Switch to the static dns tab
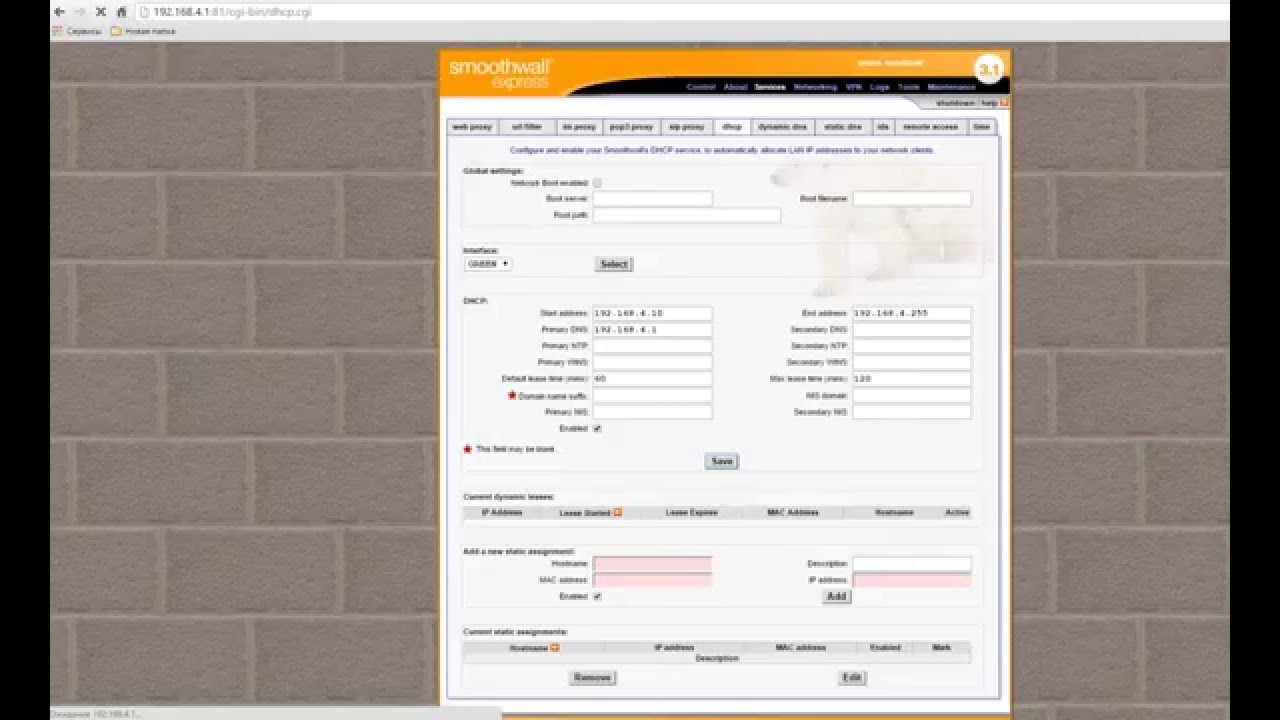 coord(842,127)
